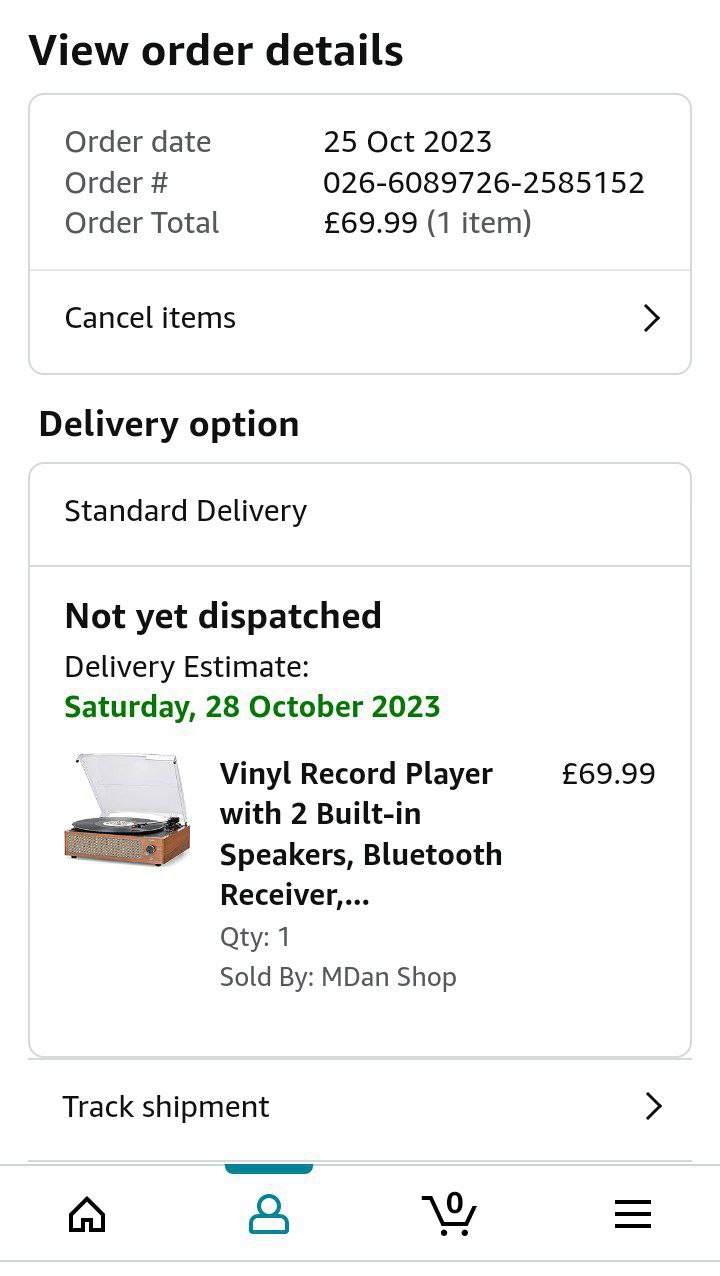Tap the Qty: 1 text

(255, 937)
